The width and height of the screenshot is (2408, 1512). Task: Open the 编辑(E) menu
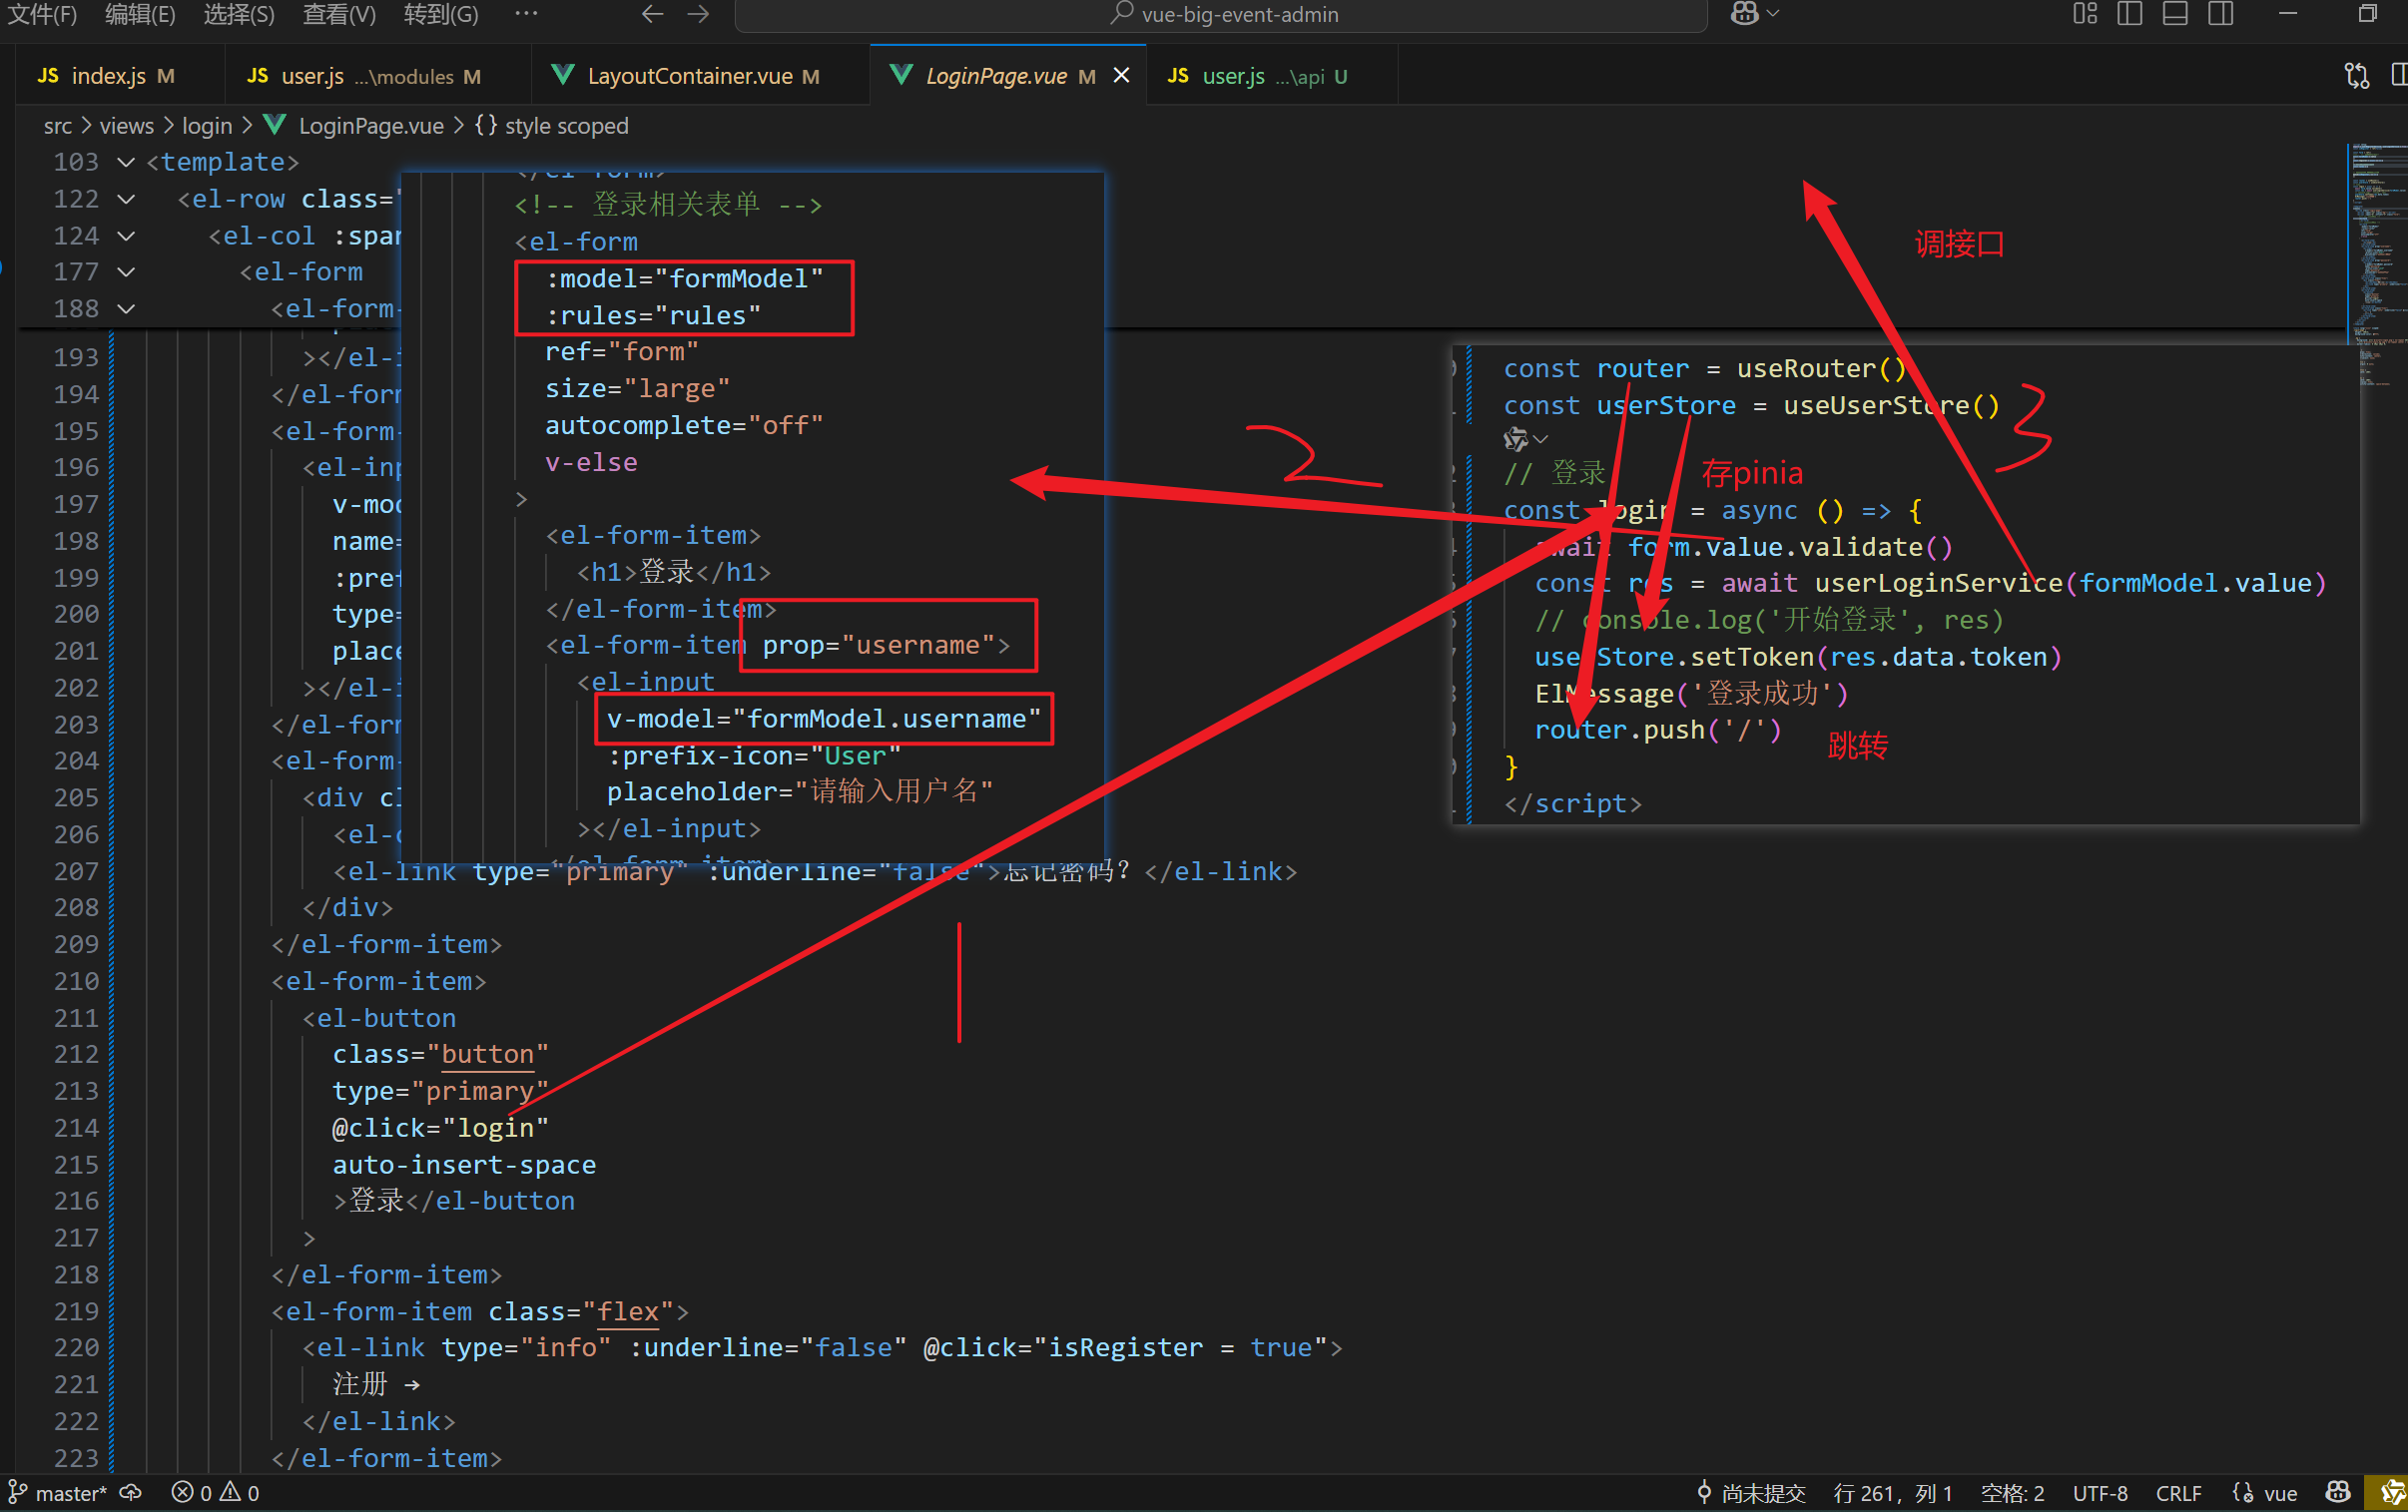[x=140, y=14]
